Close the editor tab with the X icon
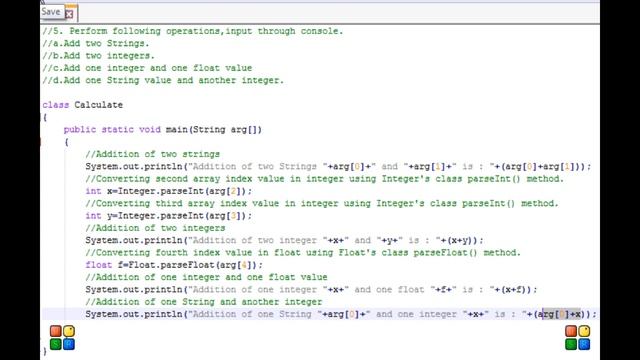 click(69, 14)
